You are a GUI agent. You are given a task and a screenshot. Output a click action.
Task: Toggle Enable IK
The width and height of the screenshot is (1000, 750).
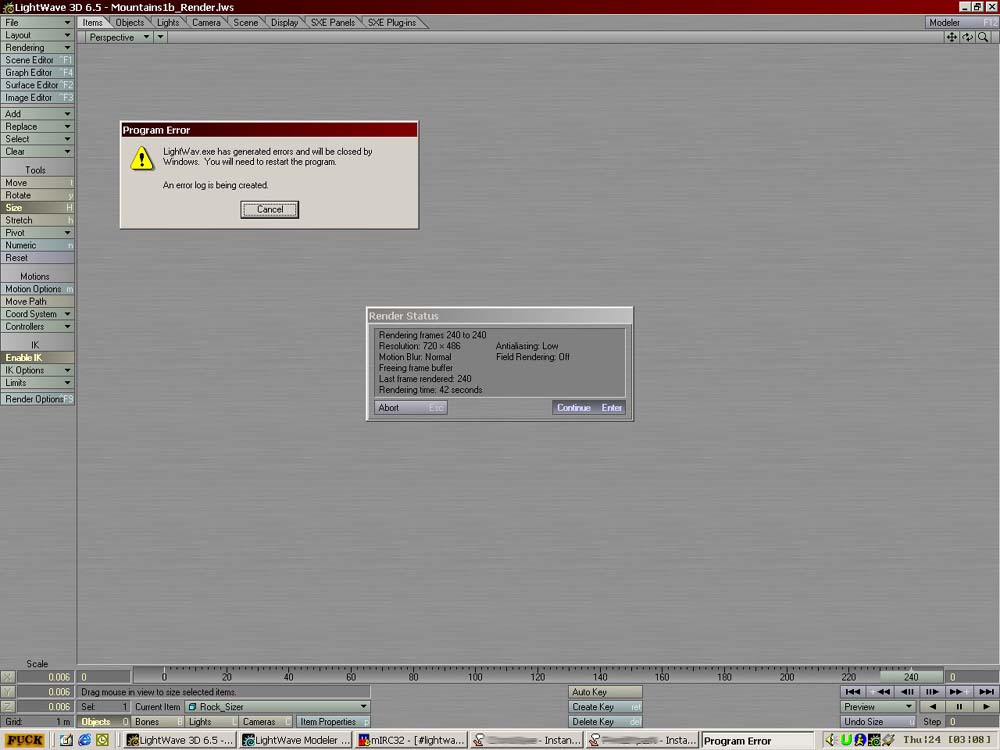pos(37,358)
